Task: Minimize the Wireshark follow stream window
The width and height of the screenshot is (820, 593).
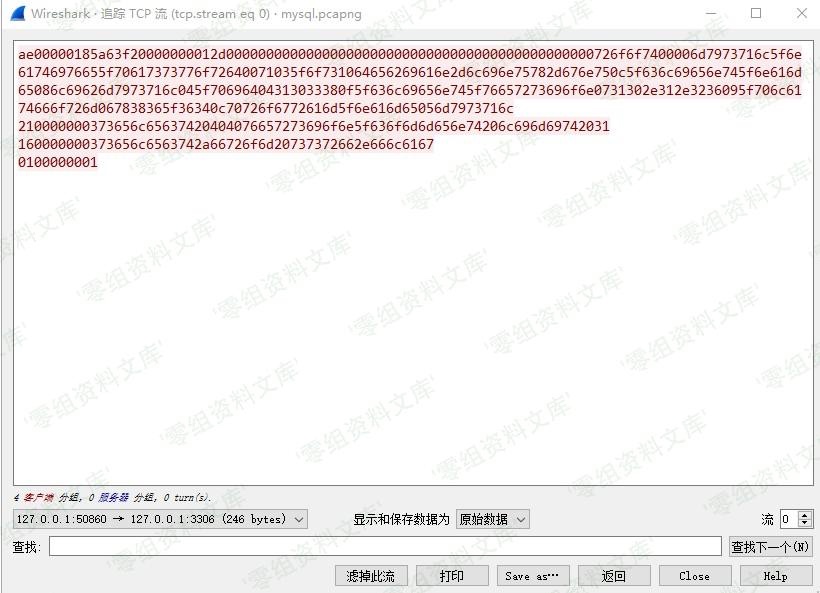Action: (711, 13)
